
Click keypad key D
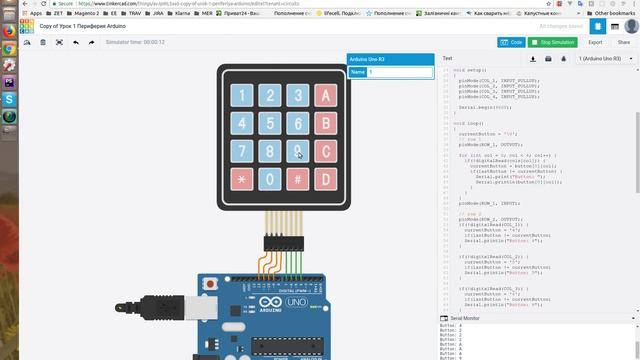(326, 179)
